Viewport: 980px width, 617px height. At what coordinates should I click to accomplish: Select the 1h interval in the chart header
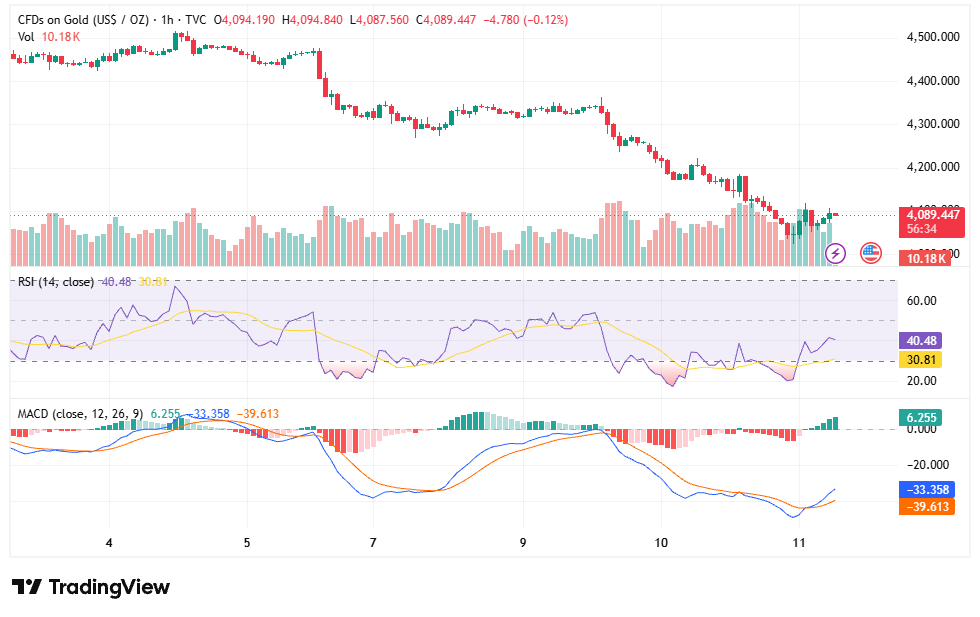167,20
